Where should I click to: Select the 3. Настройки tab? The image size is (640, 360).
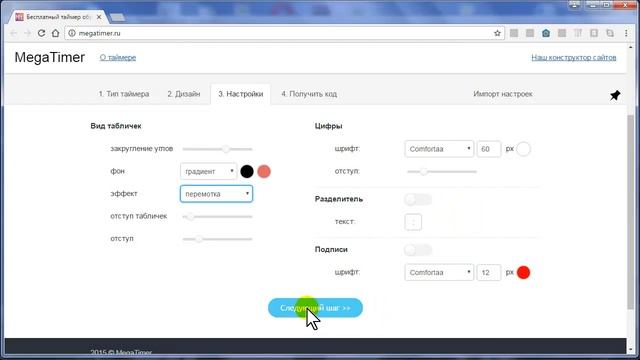pyautogui.click(x=241, y=94)
